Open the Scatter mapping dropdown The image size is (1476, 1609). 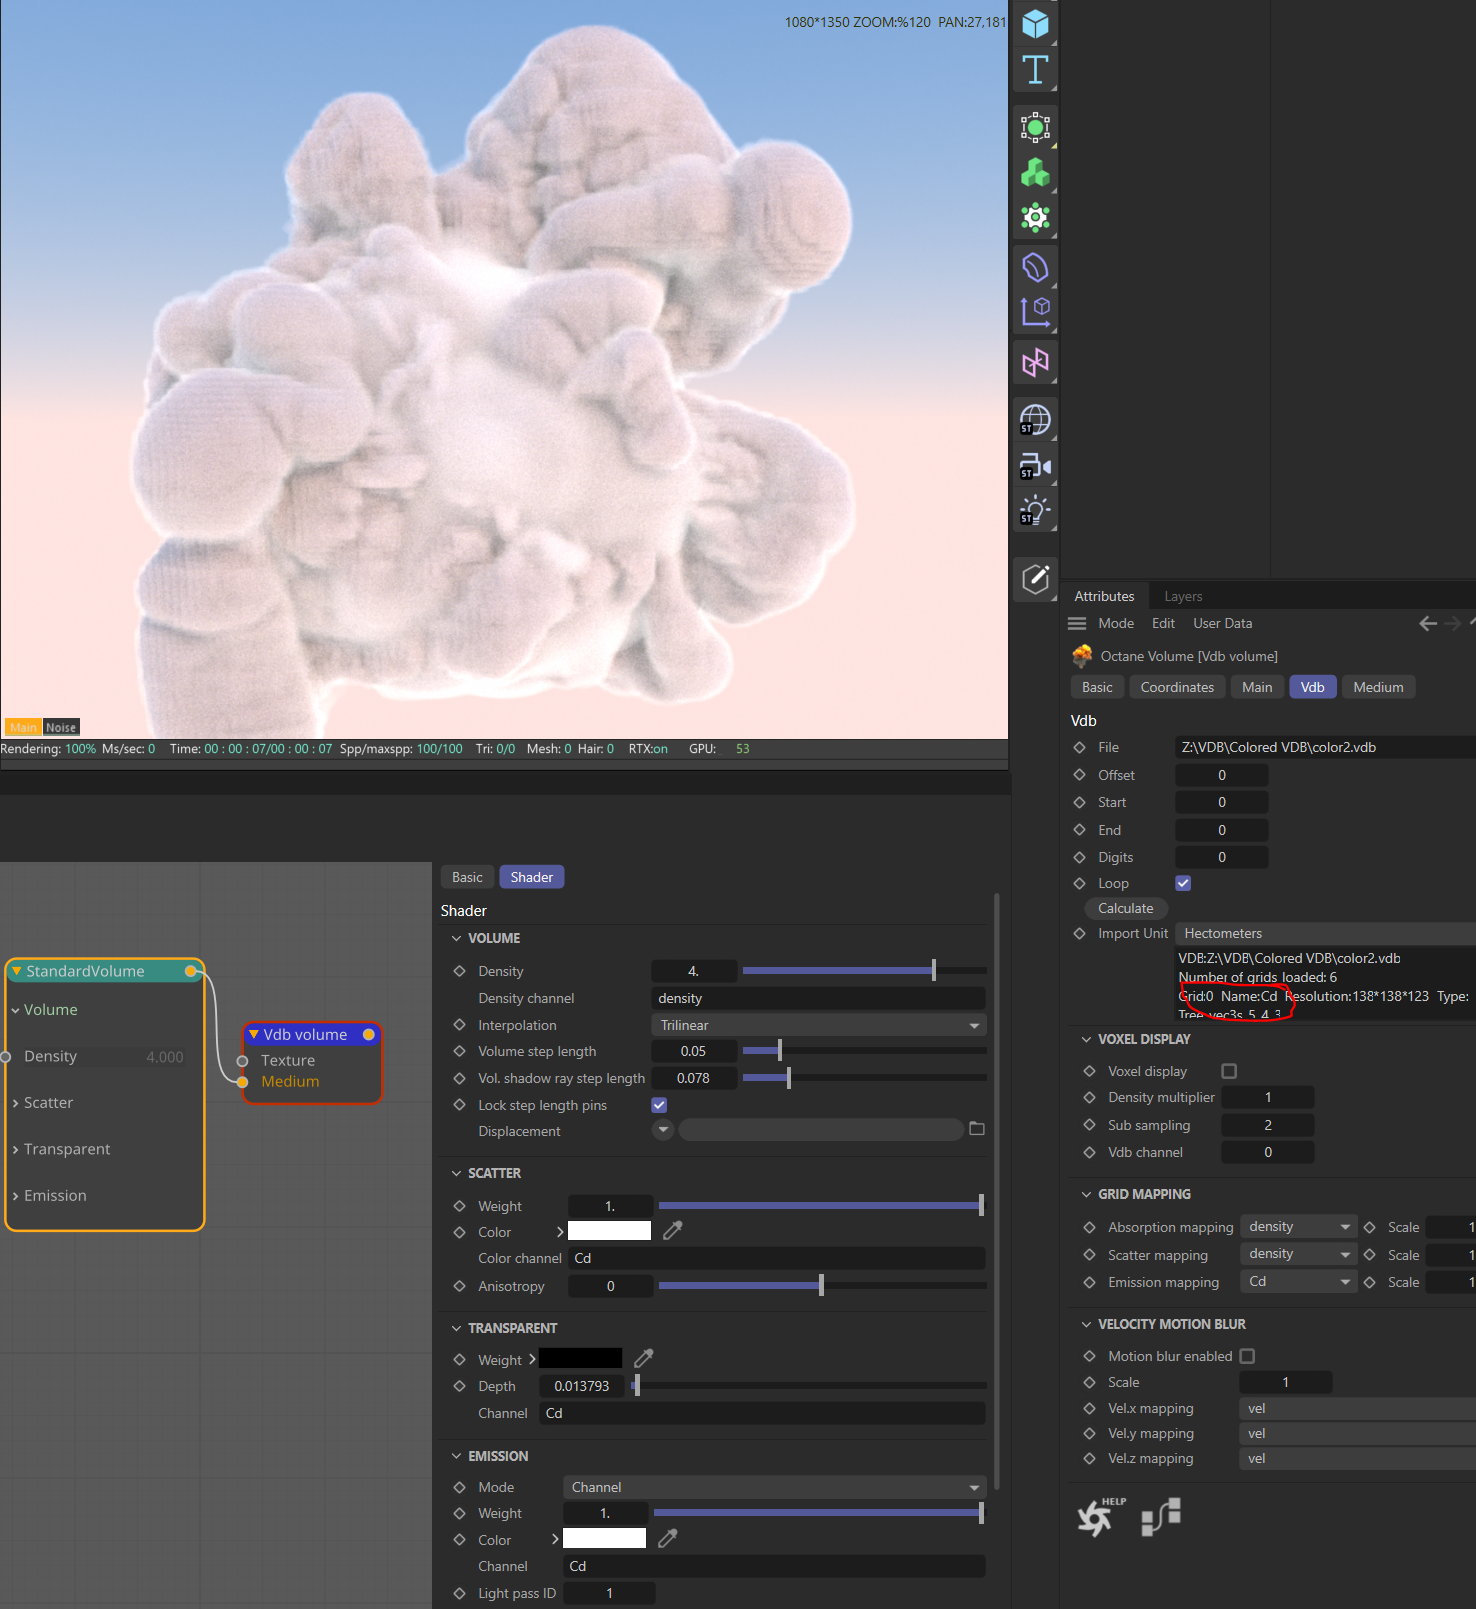(1298, 1254)
